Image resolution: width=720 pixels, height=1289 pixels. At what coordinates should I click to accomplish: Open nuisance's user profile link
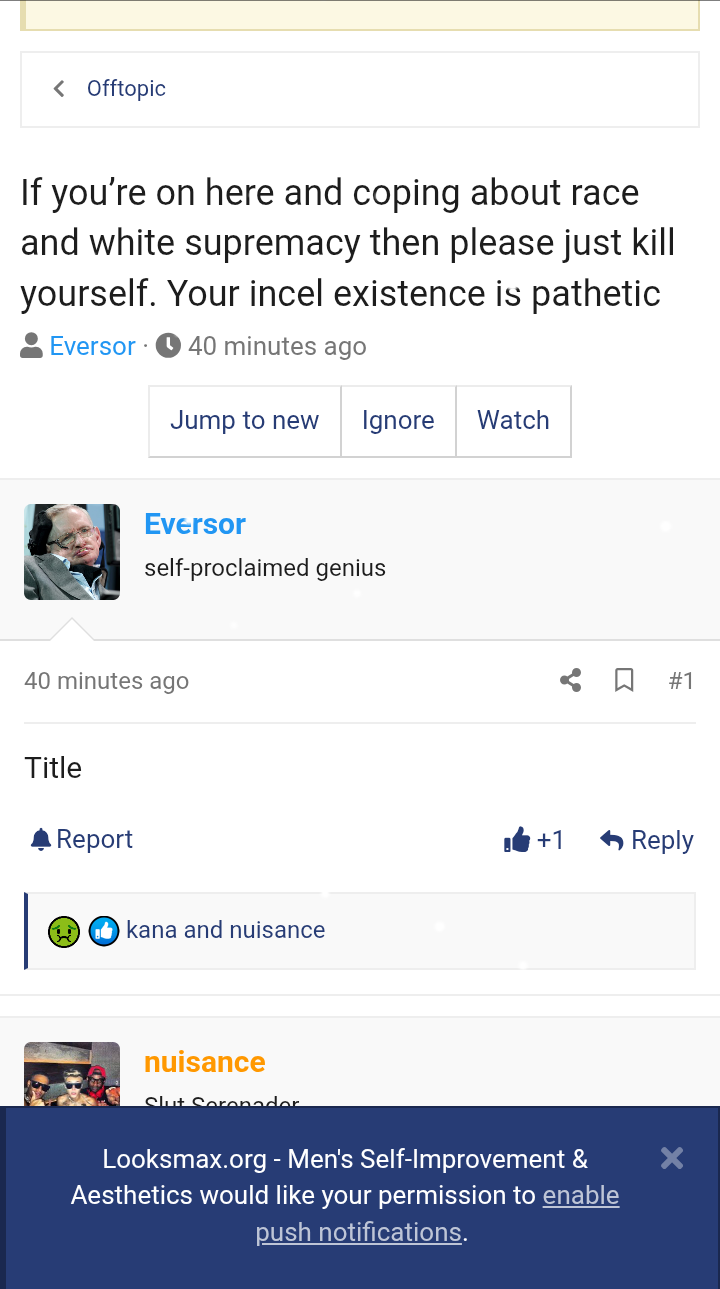(205, 1062)
